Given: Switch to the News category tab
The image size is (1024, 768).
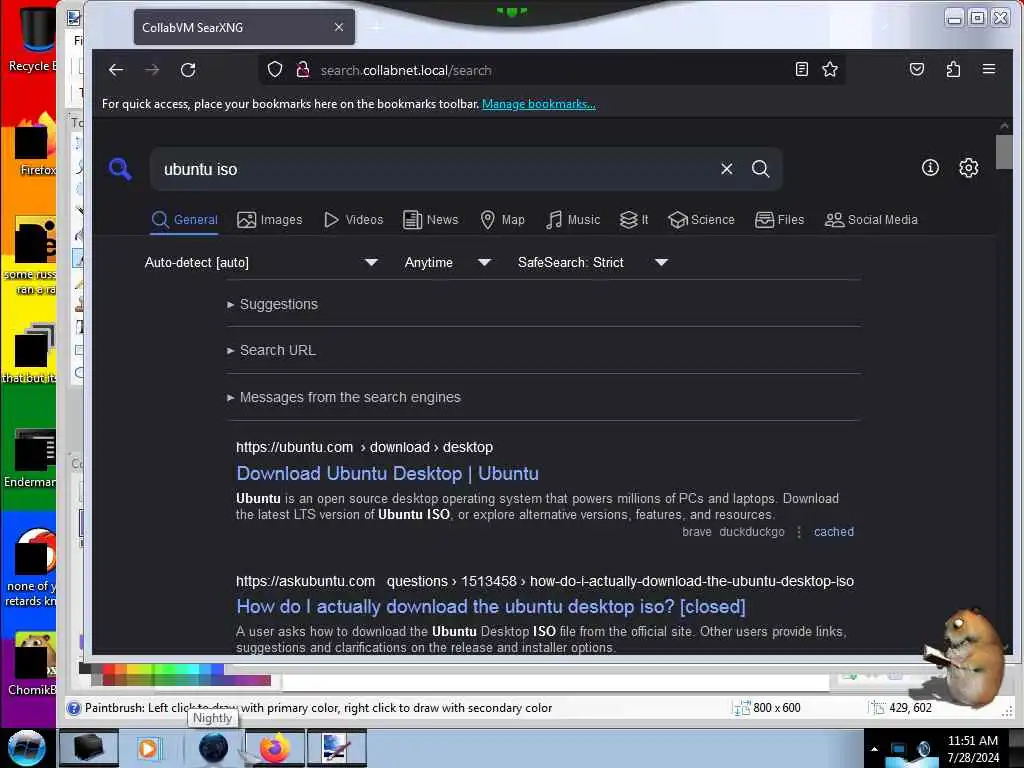Looking at the screenshot, I should 431,220.
